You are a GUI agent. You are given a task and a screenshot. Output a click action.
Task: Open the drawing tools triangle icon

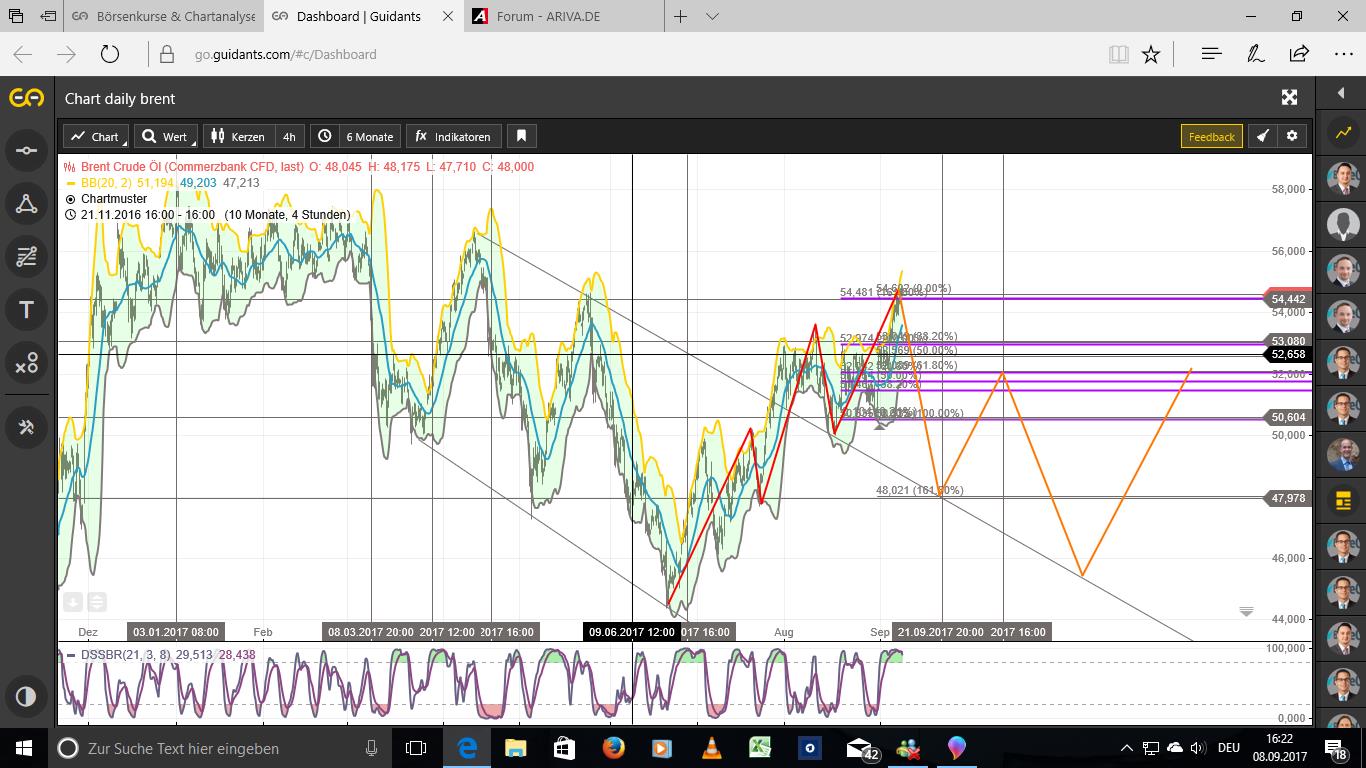(26, 203)
